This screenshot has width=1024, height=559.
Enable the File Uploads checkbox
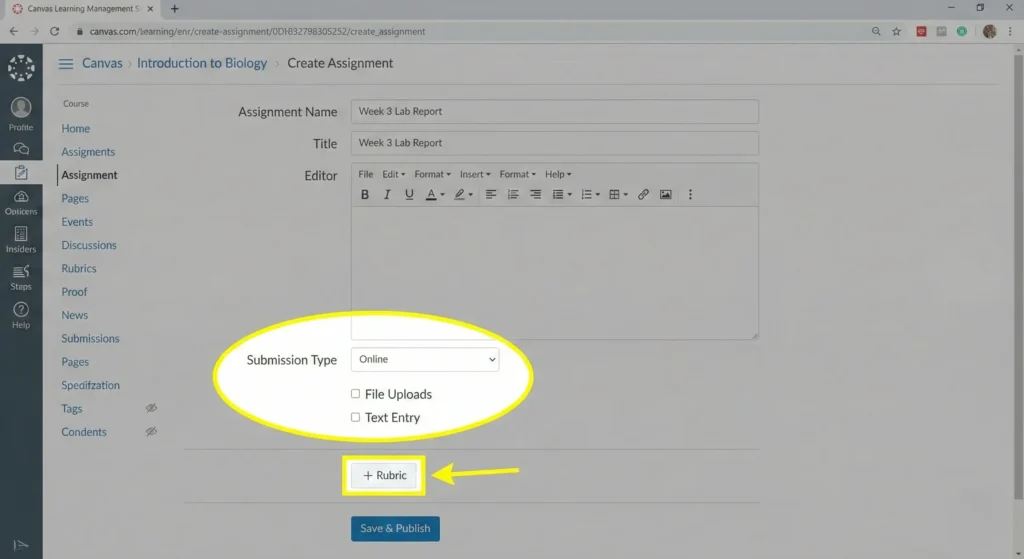(355, 394)
